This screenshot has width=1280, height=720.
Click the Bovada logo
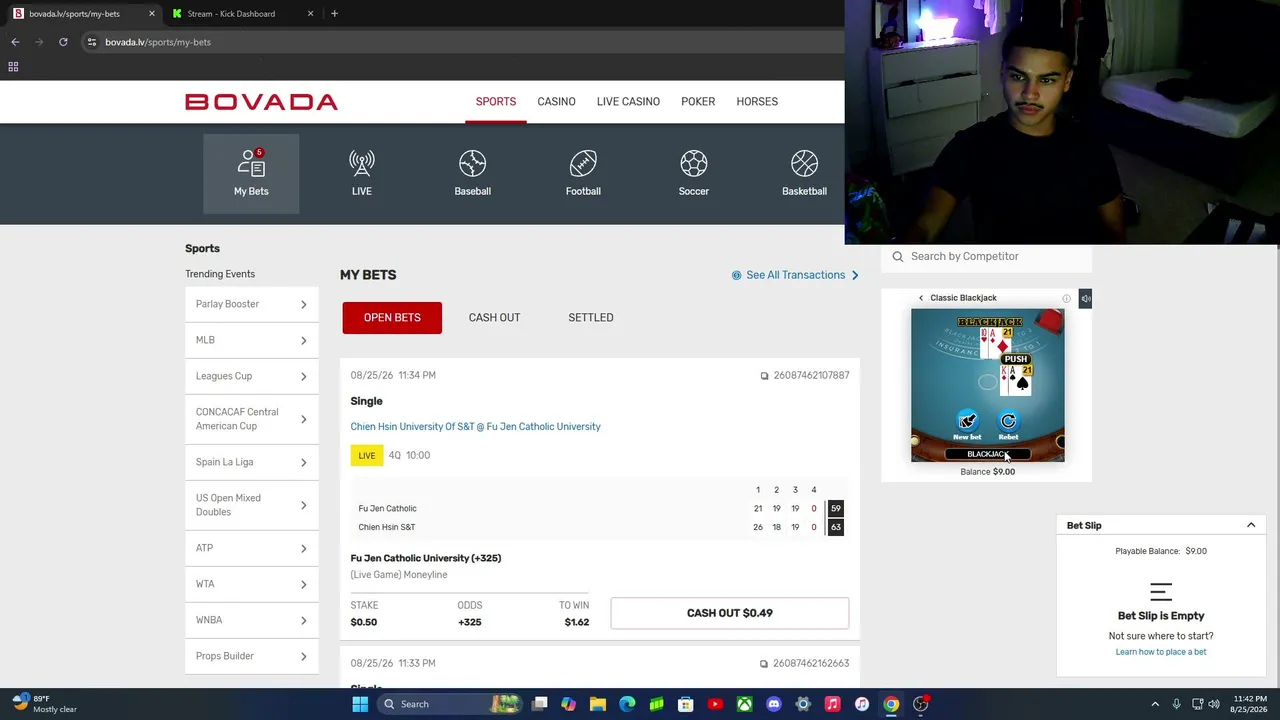pyautogui.click(x=261, y=102)
